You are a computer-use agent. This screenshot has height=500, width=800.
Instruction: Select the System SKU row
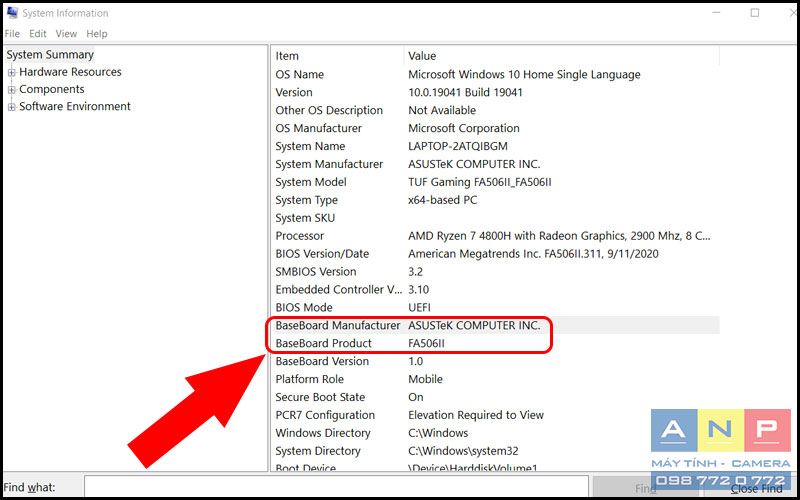(x=305, y=218)
